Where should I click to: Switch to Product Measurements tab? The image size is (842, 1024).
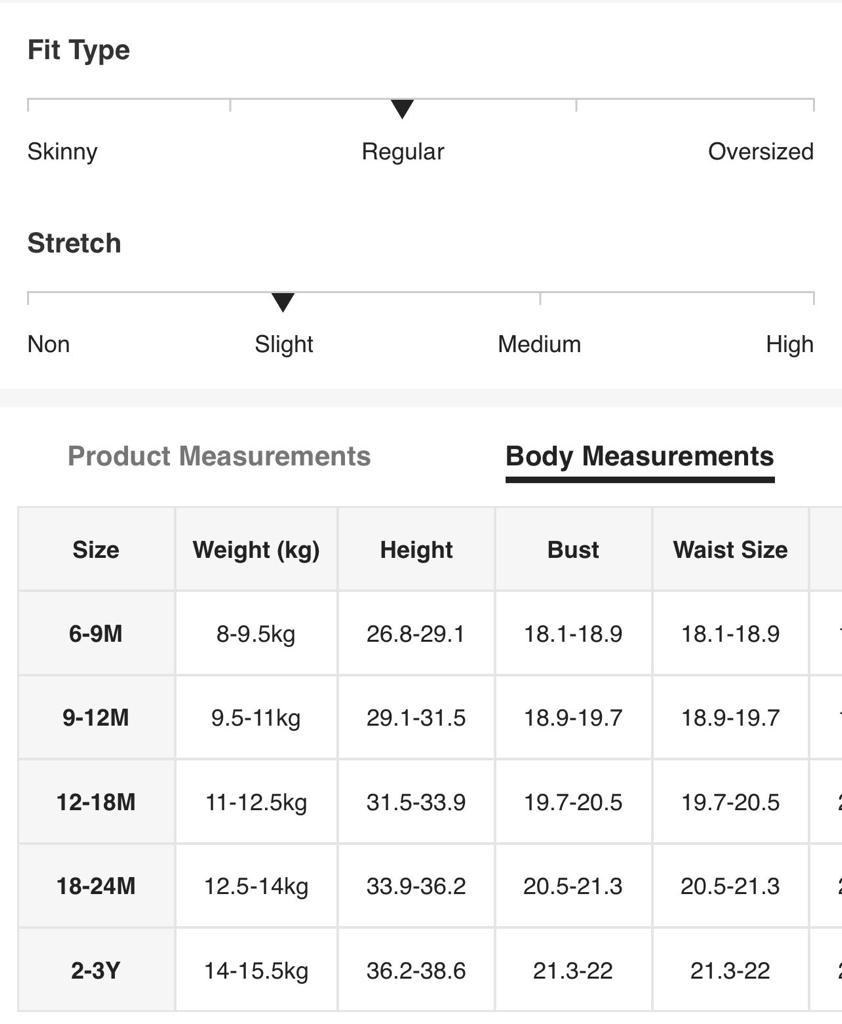(219, 456)
